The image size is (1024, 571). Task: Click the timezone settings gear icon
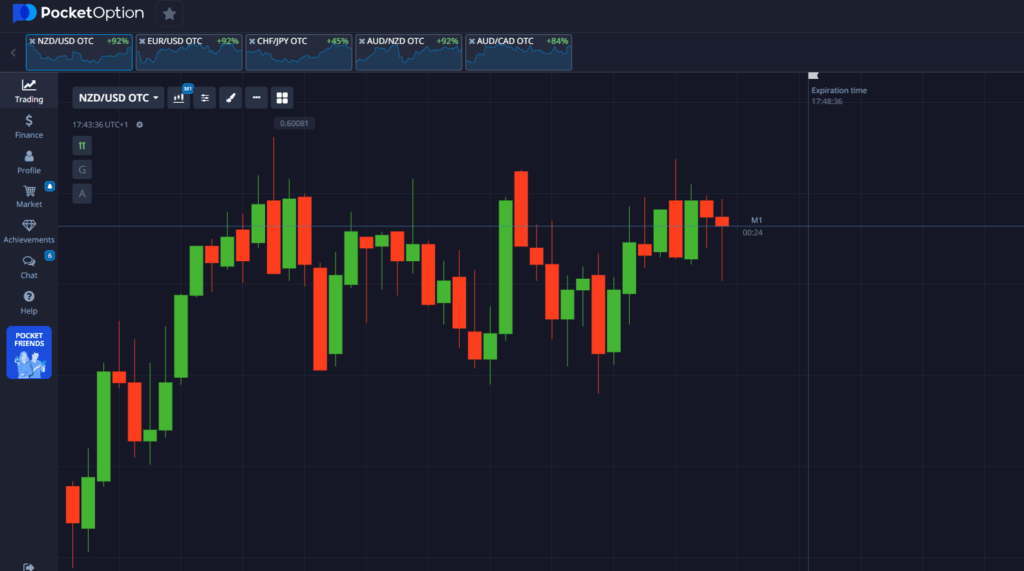point(140,125)
